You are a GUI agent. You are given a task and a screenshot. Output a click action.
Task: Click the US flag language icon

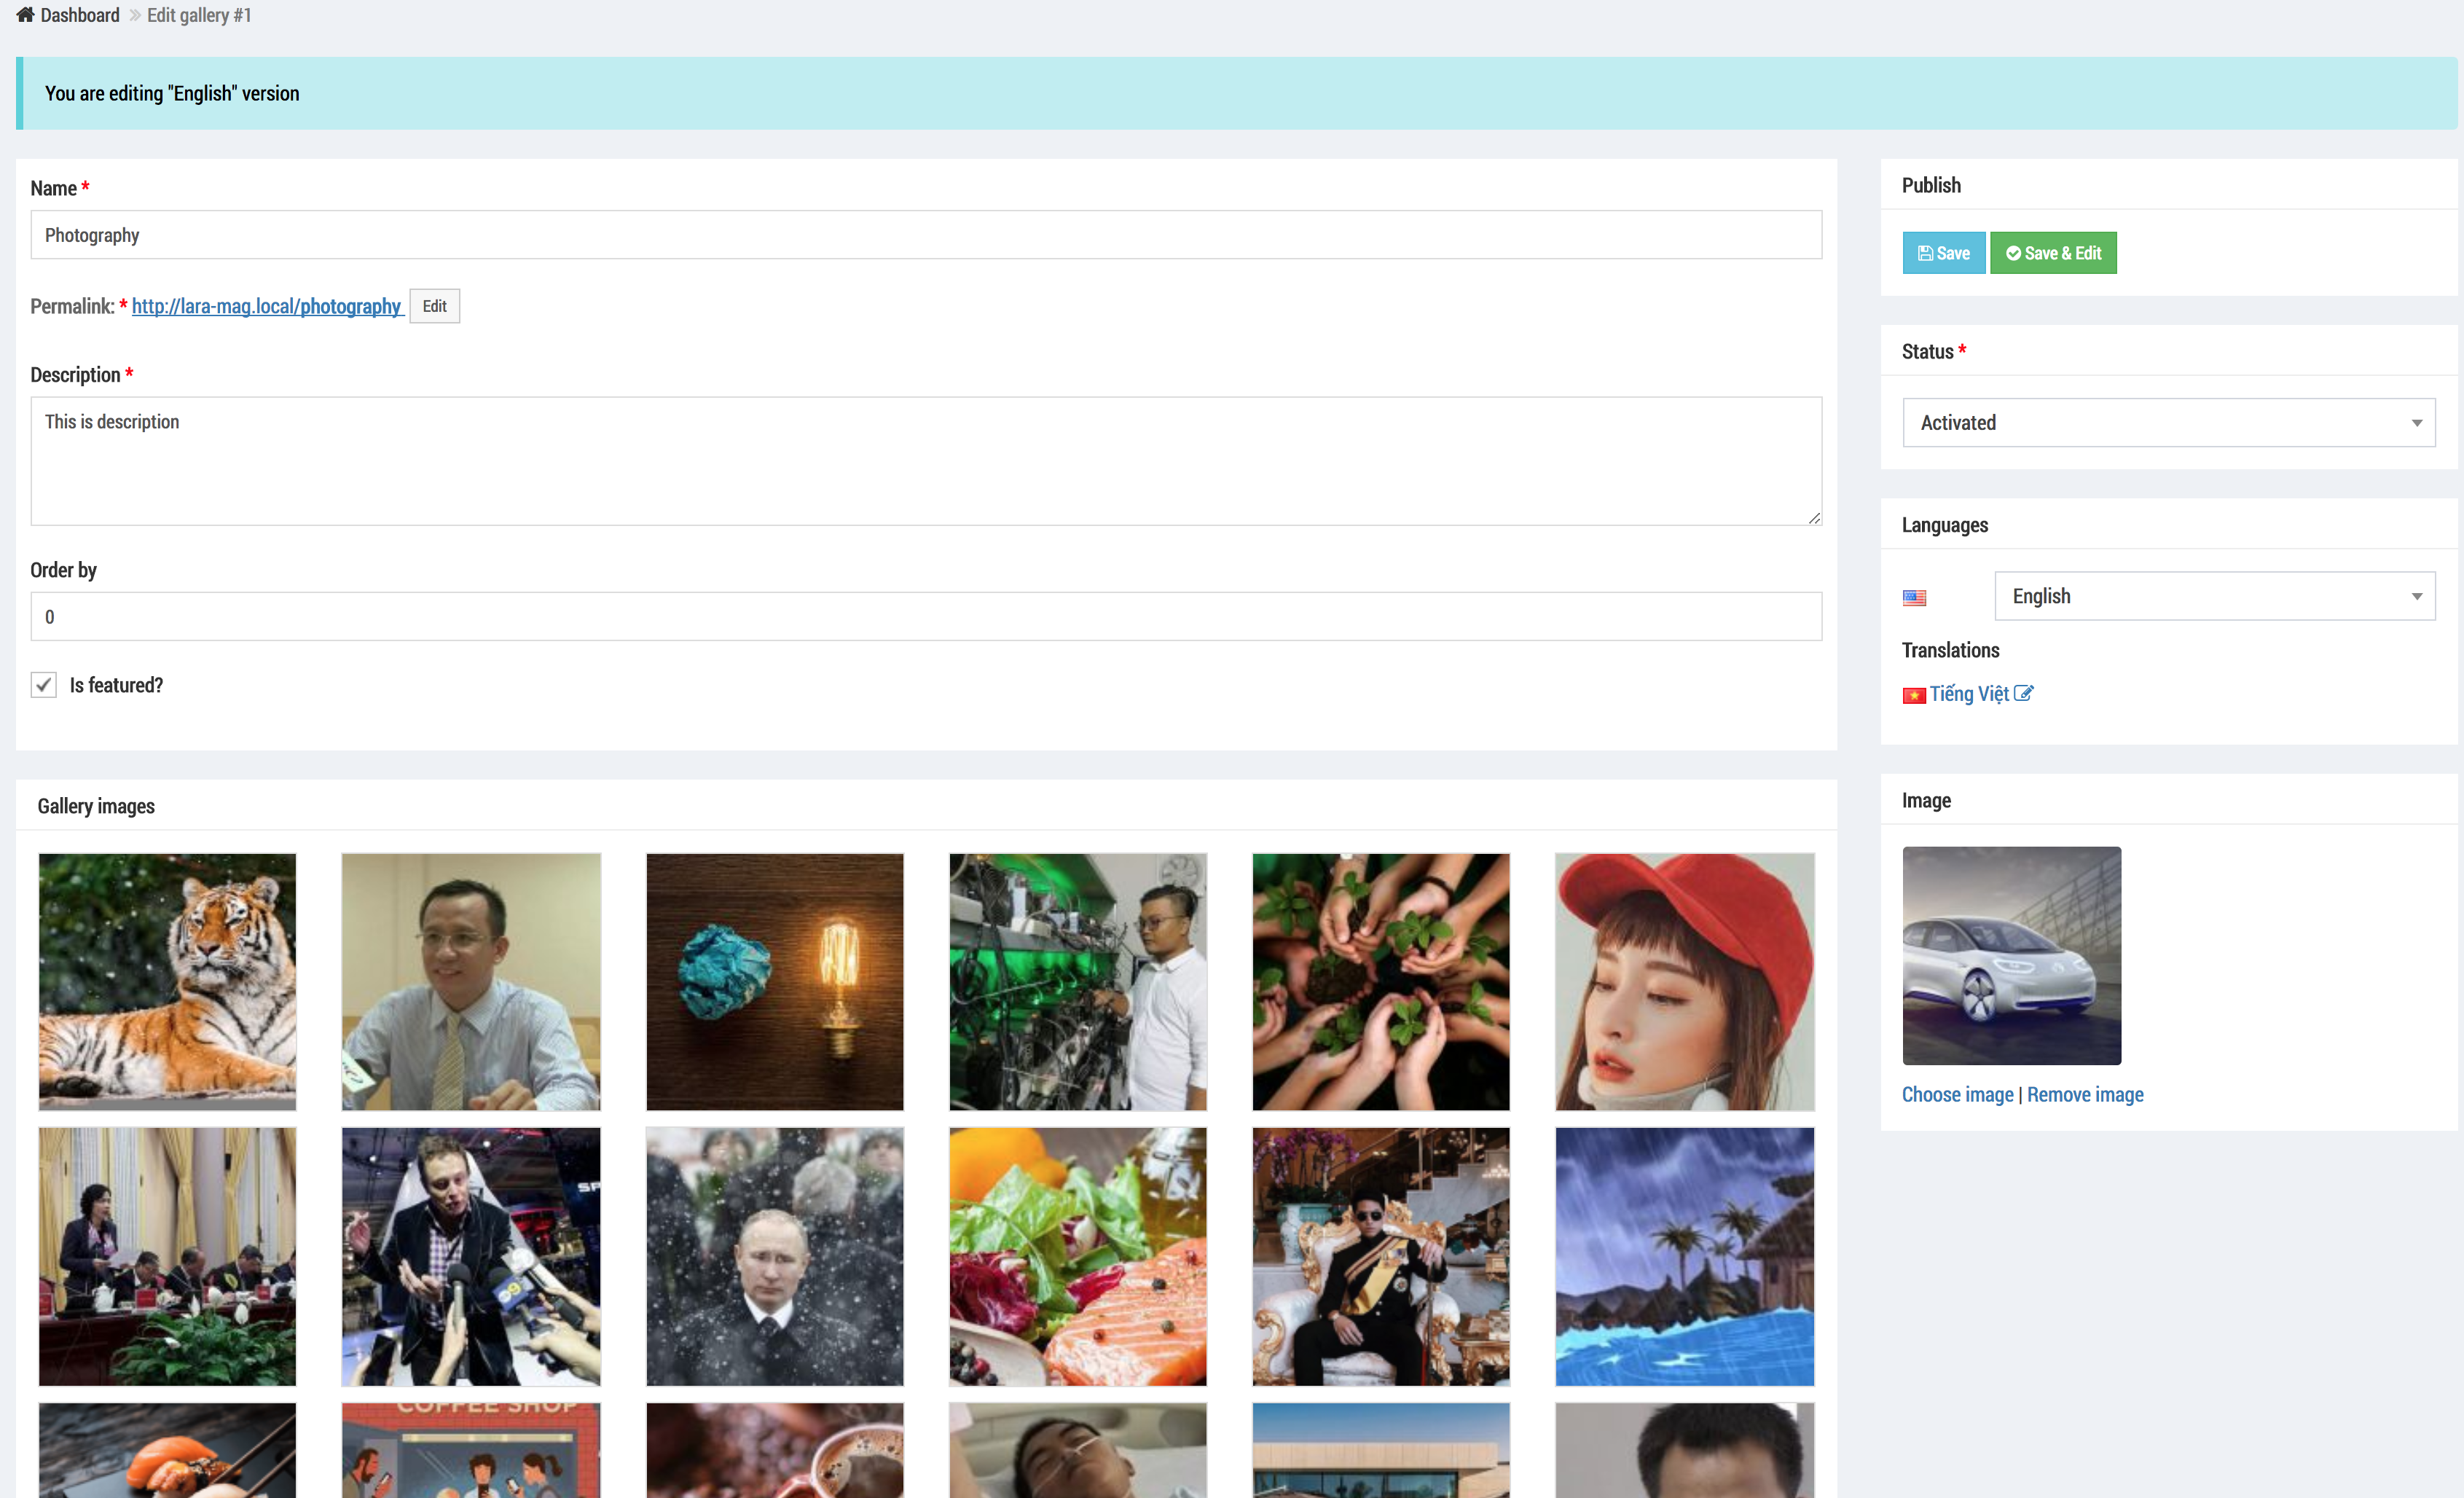[1914, 598]
